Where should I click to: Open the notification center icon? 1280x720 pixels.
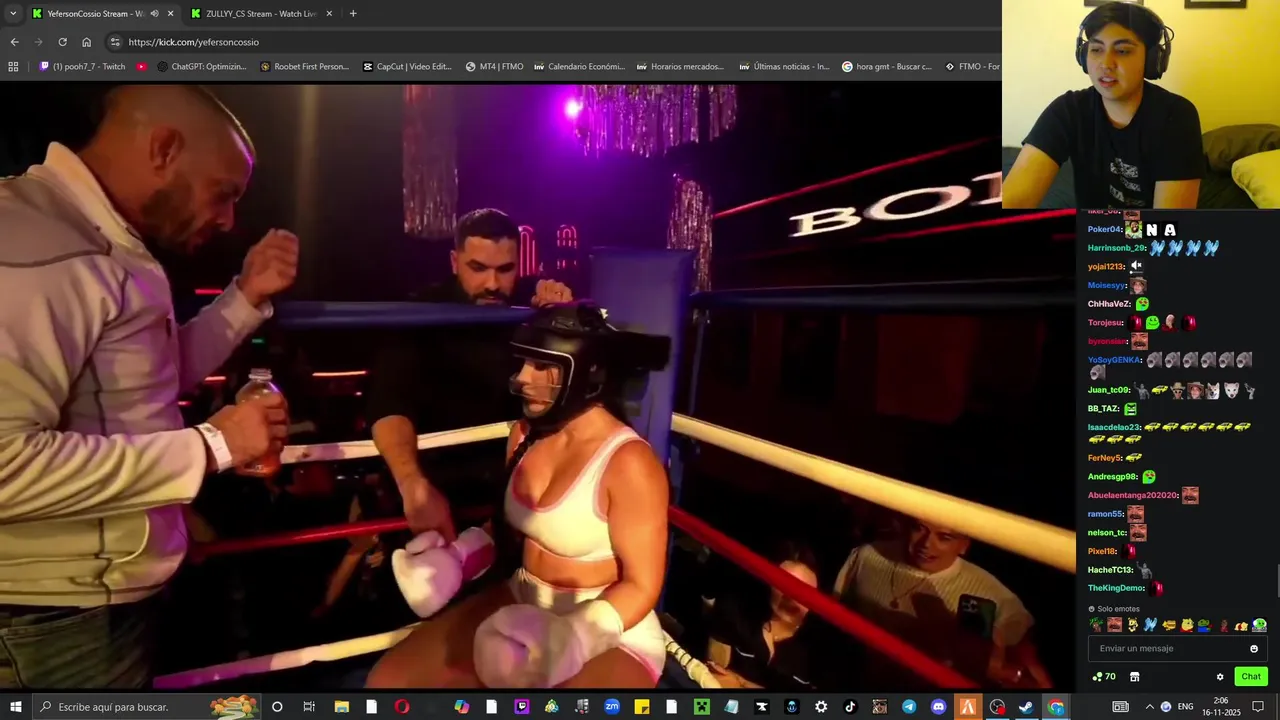click(1258, 707)
